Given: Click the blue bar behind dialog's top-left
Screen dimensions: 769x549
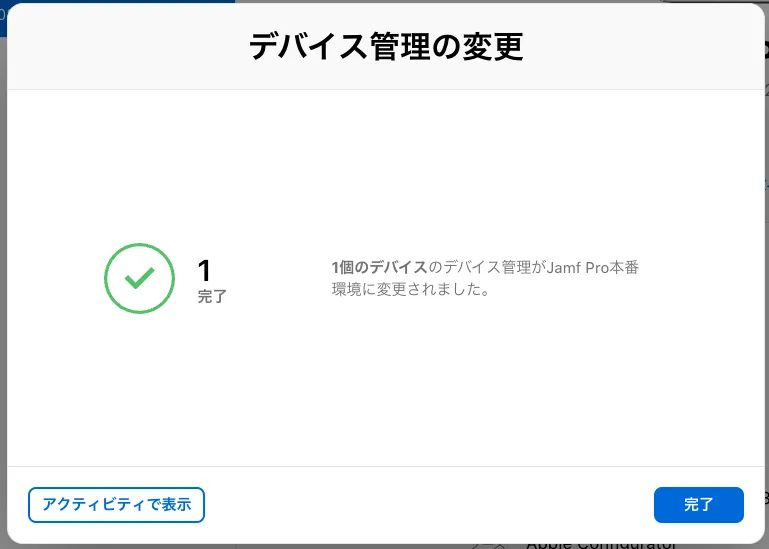Looking at the screenshot, I should pos(100,1).
